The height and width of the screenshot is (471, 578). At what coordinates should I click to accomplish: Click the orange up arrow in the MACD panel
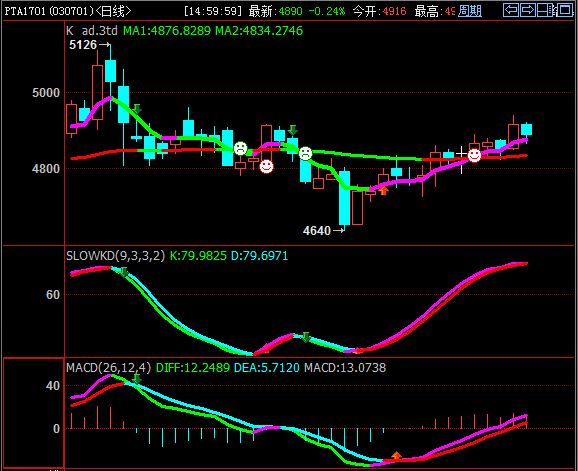(396, 456)
